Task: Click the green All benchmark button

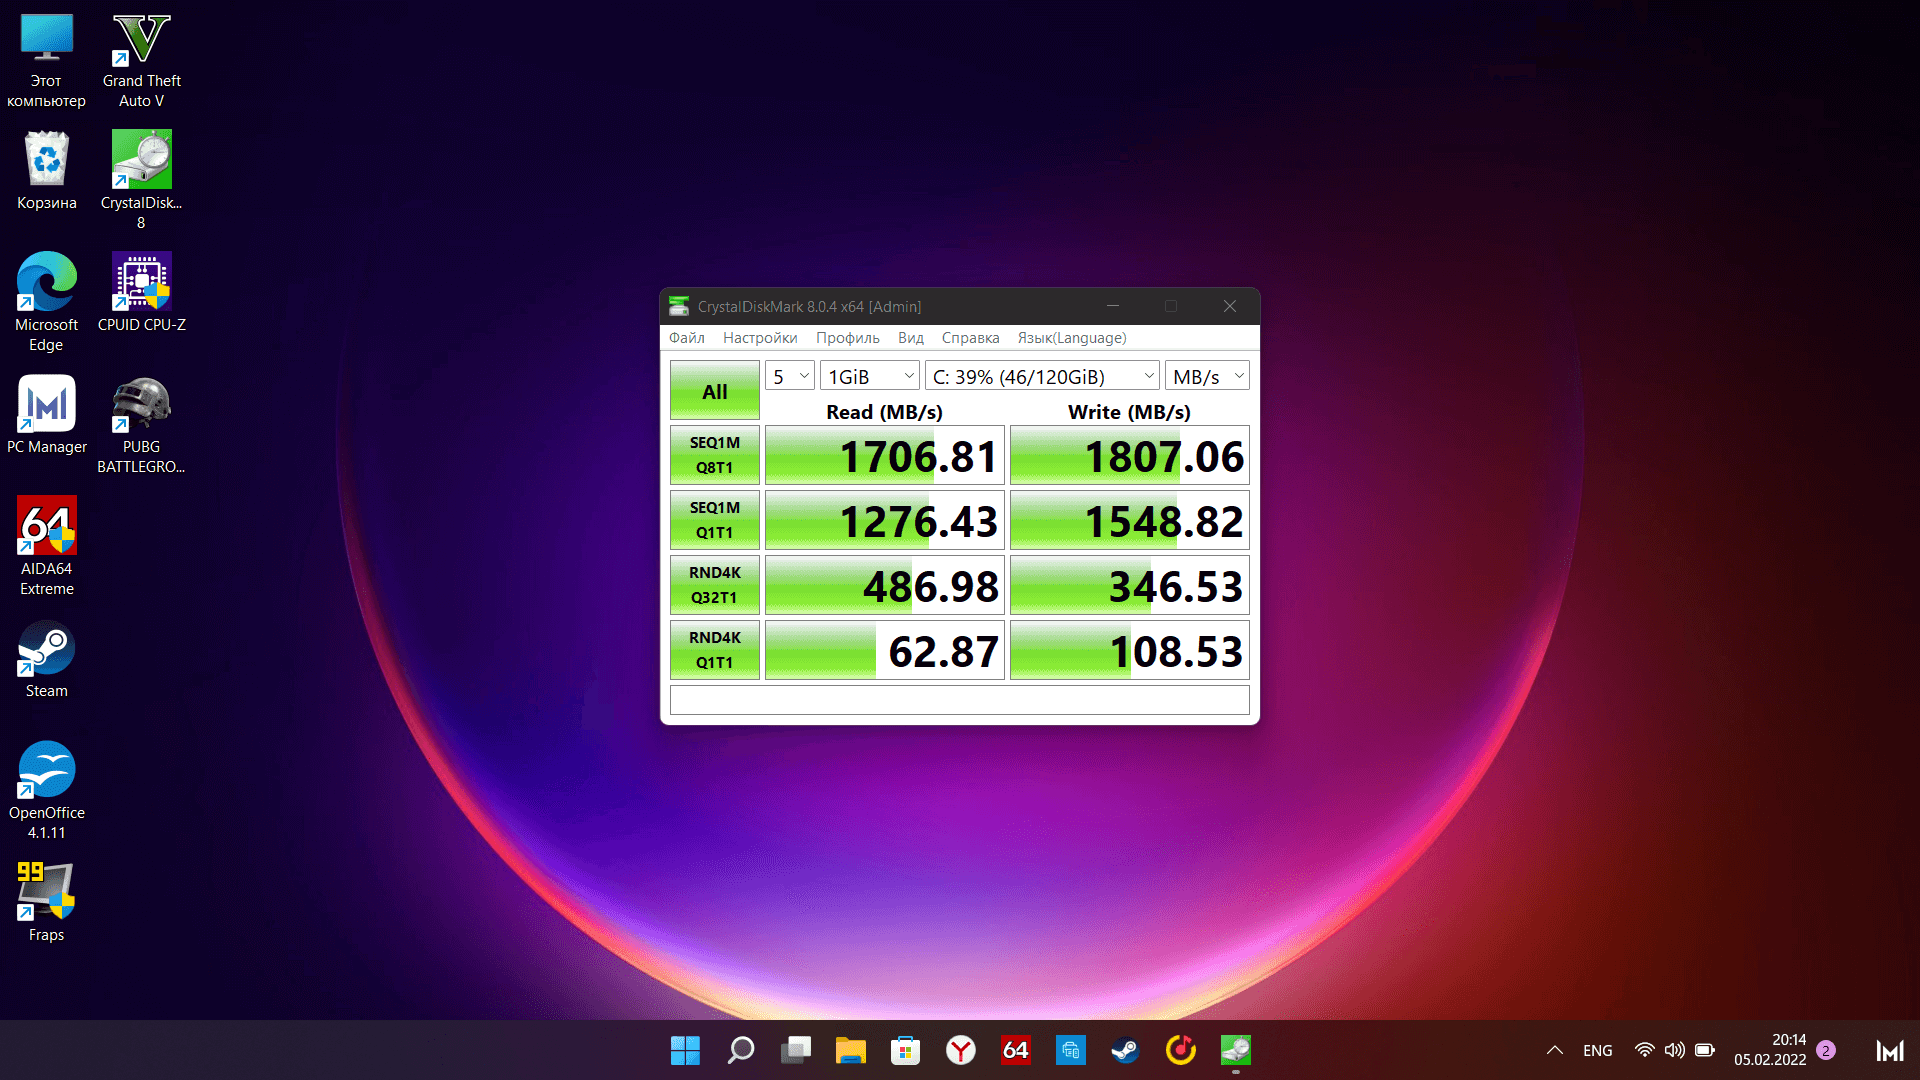Action: [714, 391]
